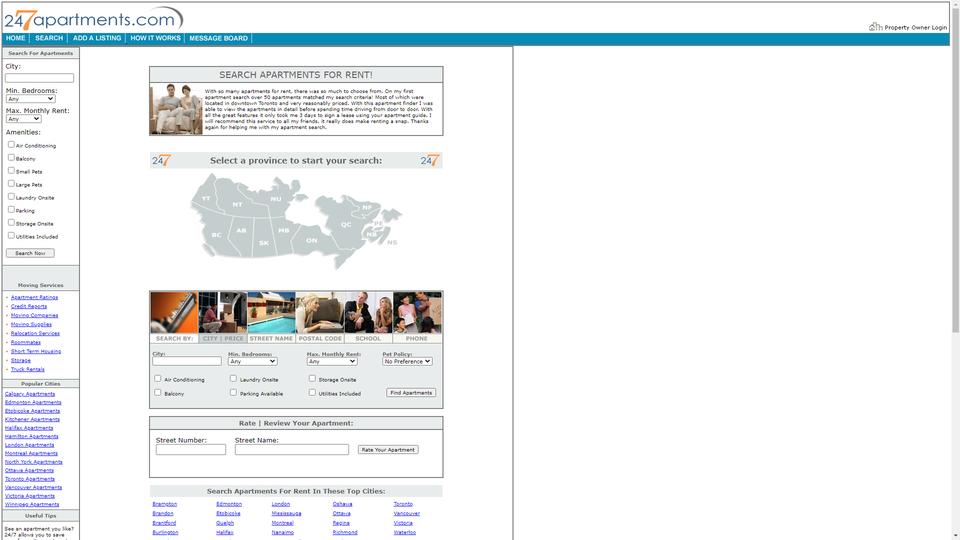
Task: Open Search By panel Max. Monthly Rent dropdown
Action: [x=332, y=362]
